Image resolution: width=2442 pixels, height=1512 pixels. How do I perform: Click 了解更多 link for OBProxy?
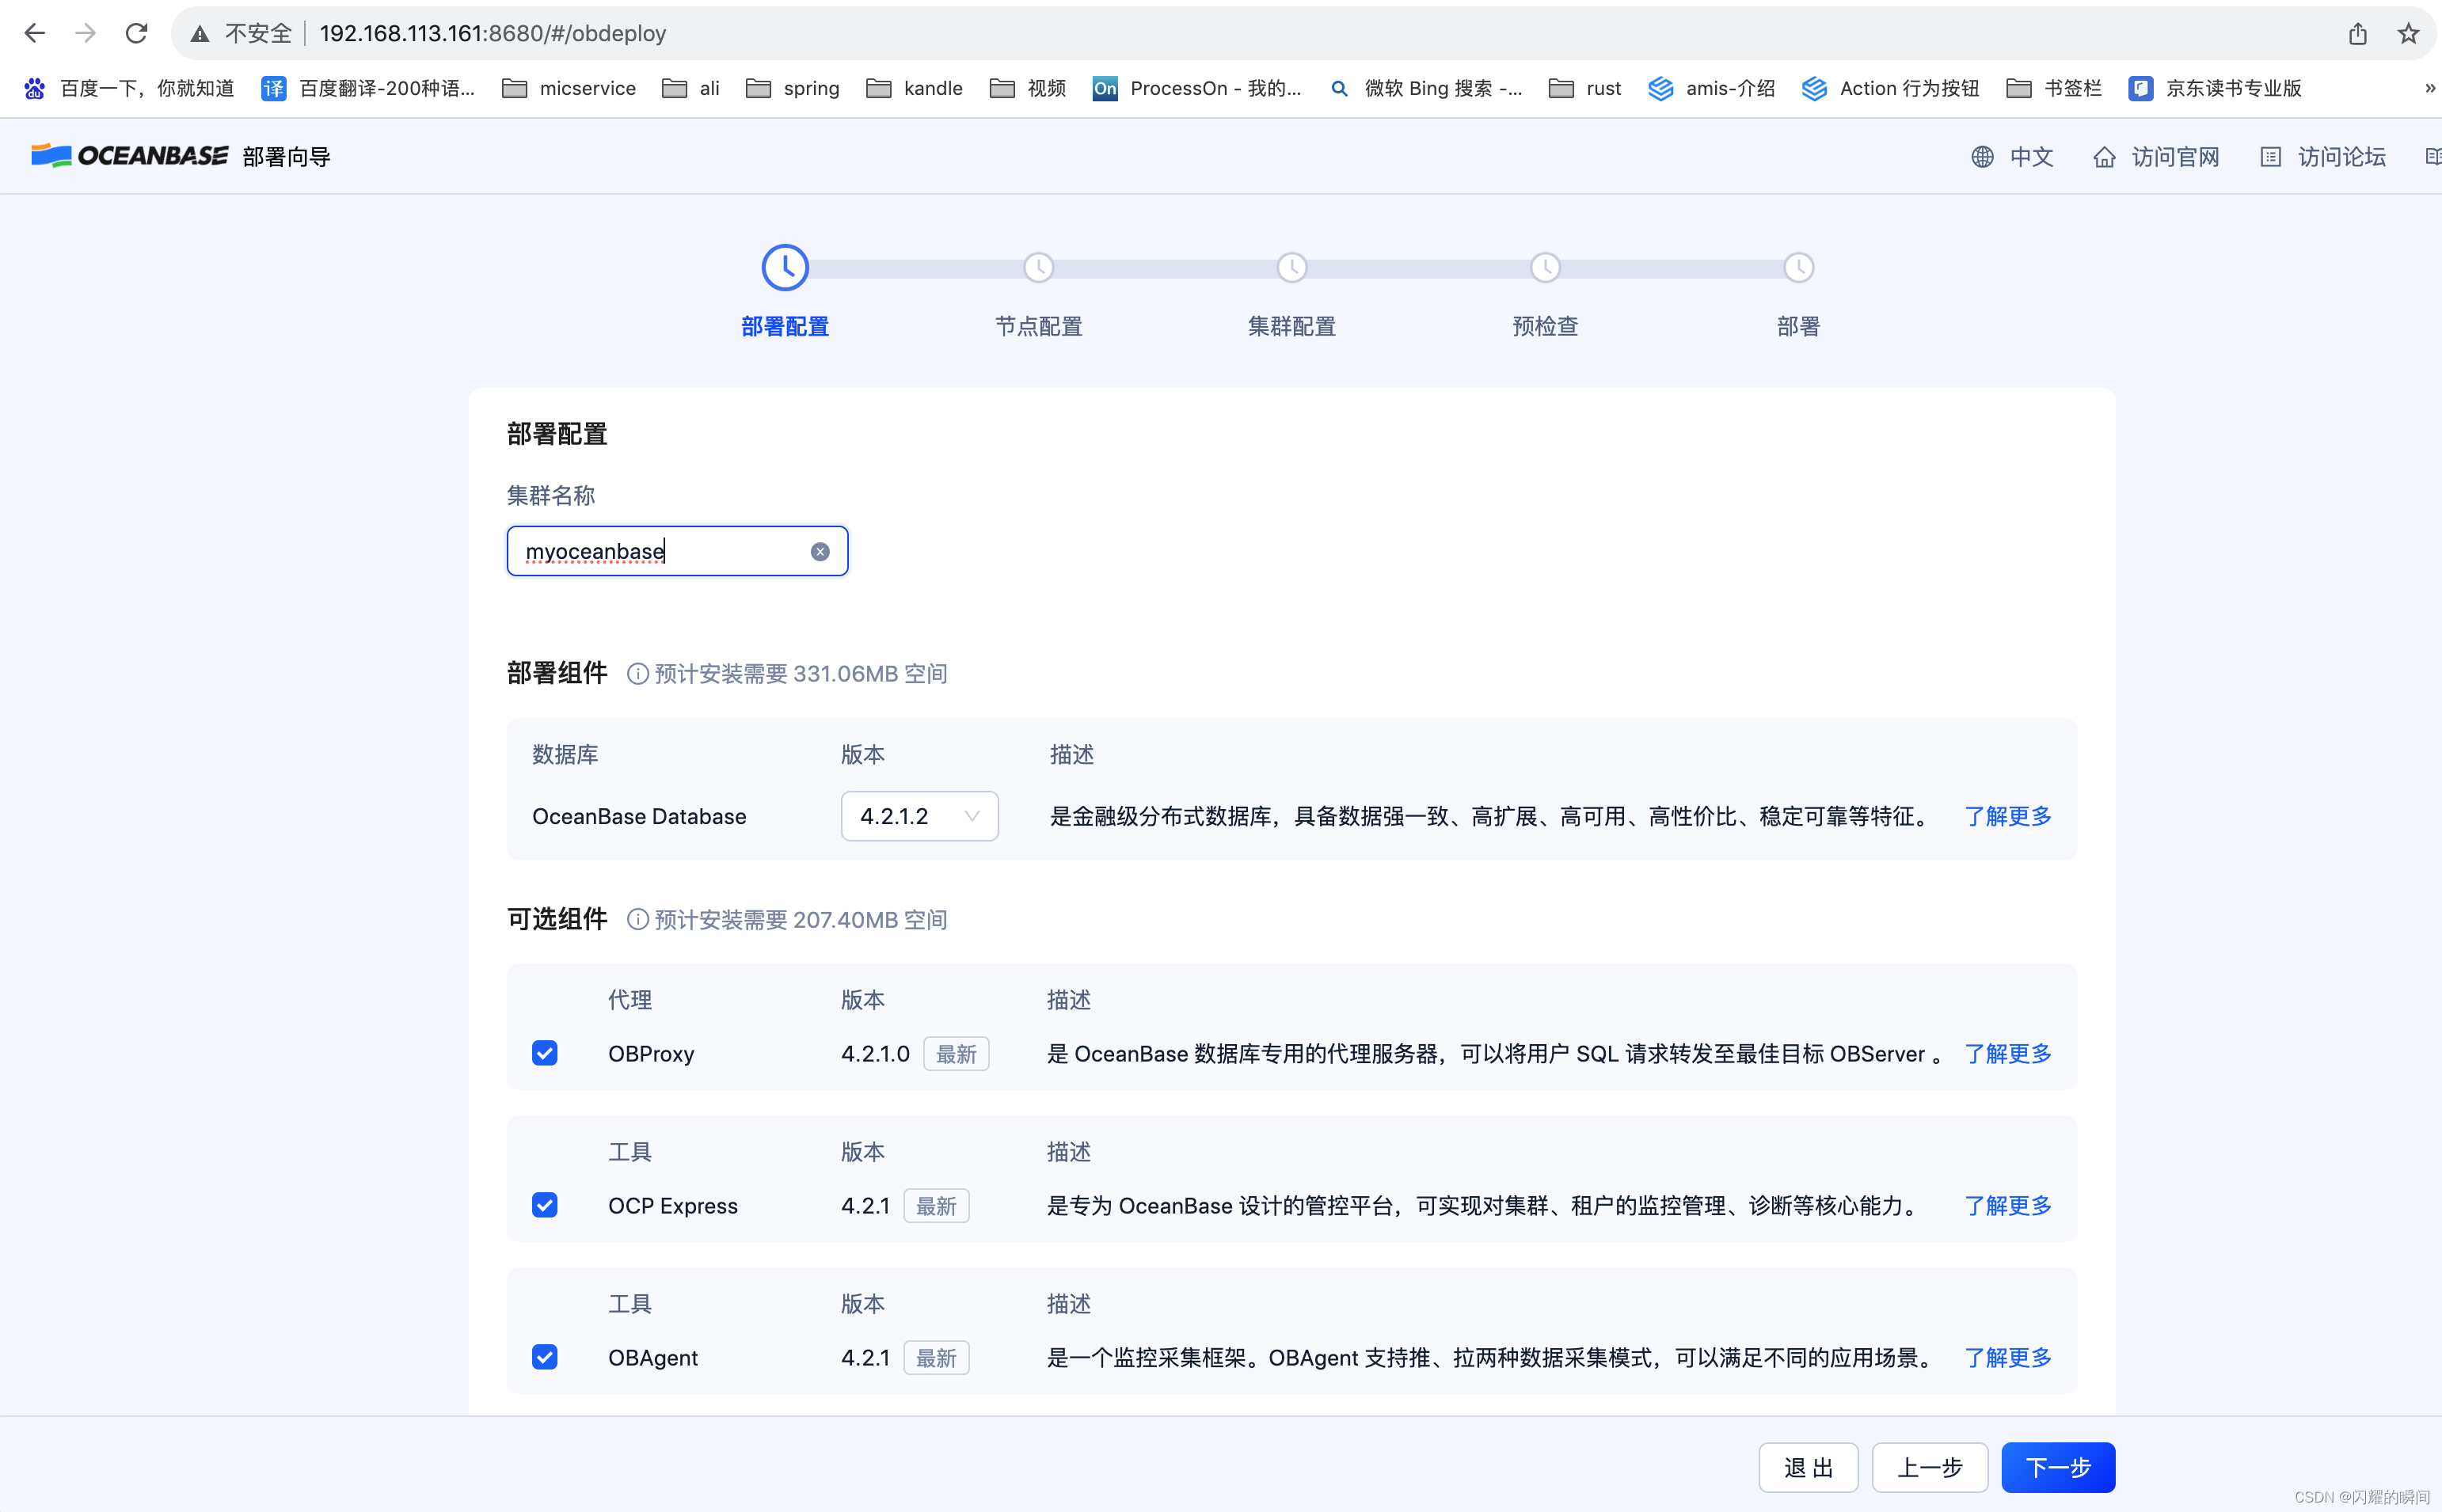[x=2007, y=1053]
